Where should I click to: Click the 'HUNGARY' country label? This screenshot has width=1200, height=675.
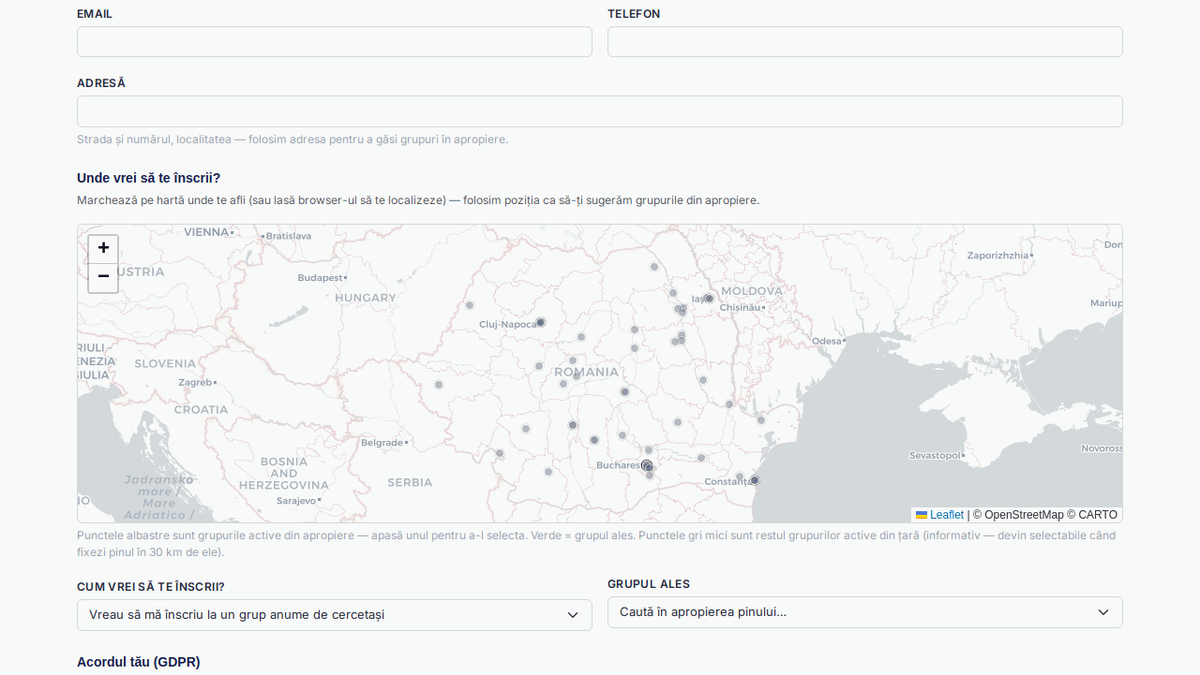click(x=365, y=298)
